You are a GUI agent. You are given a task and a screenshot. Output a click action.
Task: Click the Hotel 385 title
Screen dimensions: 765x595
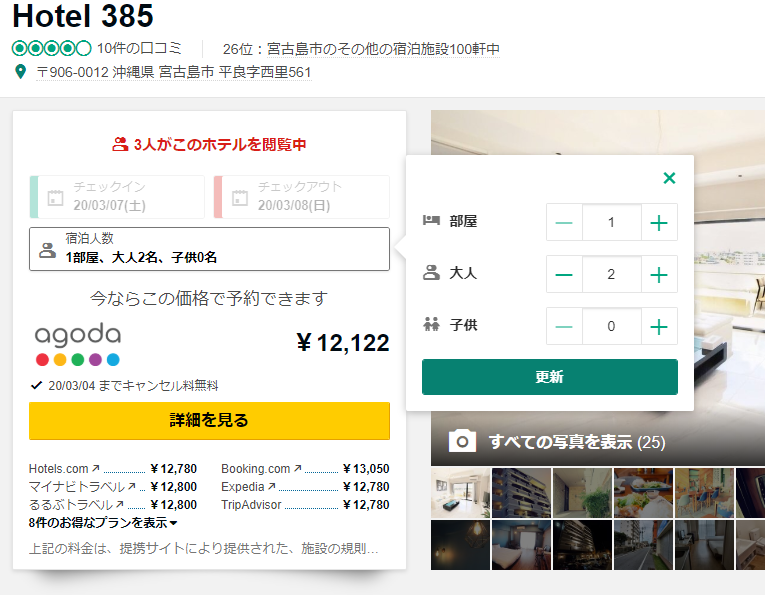tap(82, 16)
